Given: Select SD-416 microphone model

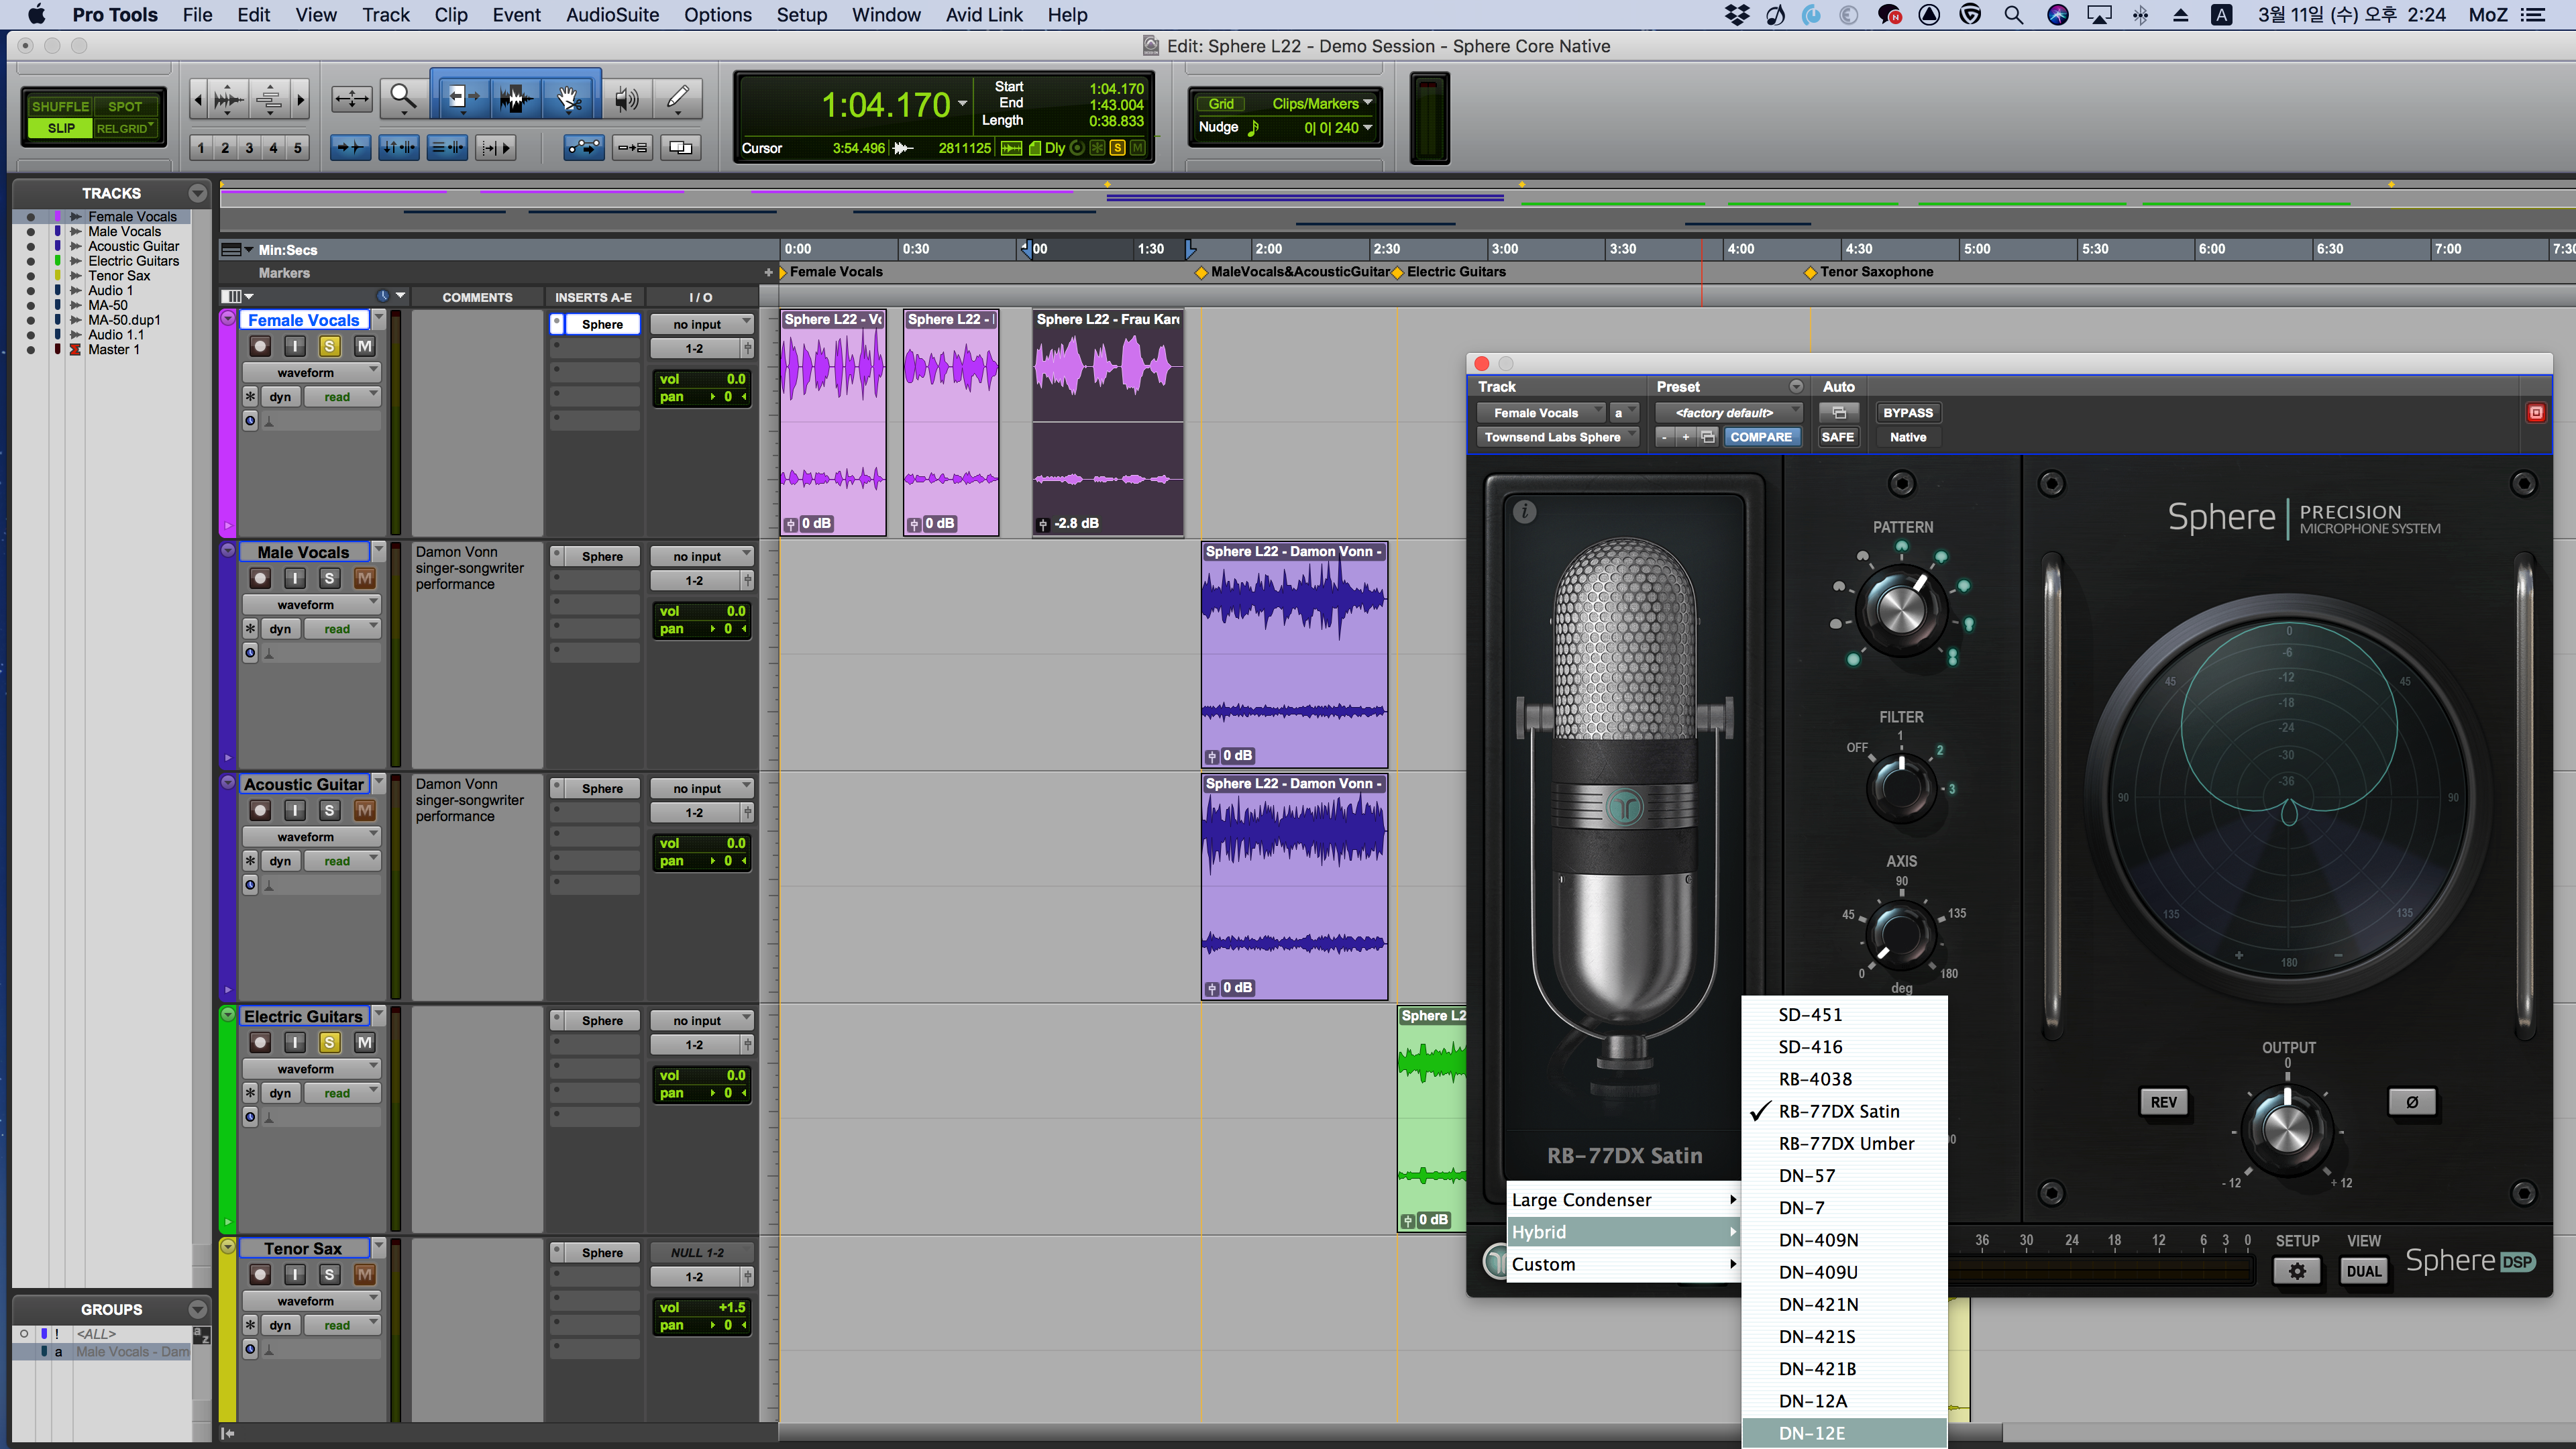Looking at the screenshot, I should tap(1844, 1047).
